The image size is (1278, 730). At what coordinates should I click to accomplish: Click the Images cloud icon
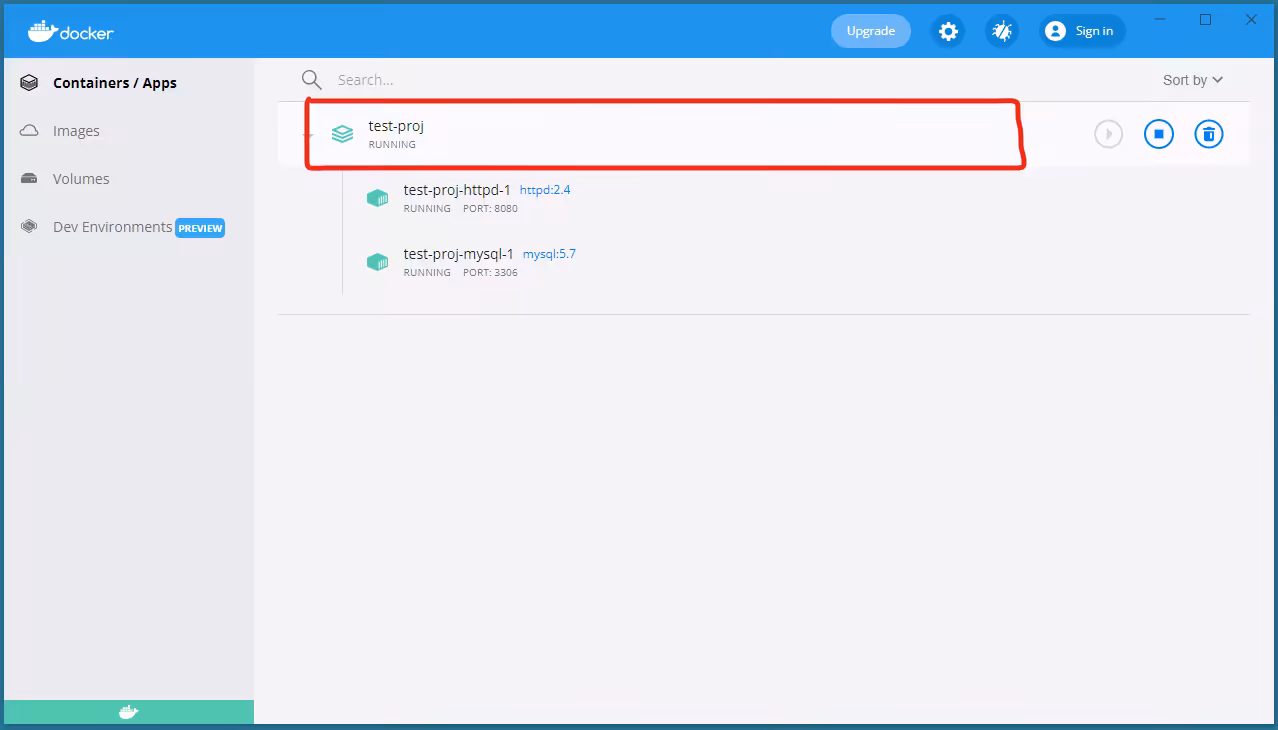[29, 131]
